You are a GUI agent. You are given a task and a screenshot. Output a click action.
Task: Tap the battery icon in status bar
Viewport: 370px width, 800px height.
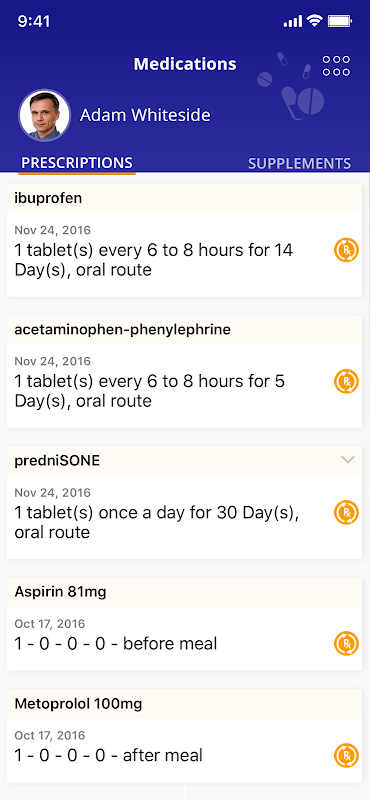340,21
